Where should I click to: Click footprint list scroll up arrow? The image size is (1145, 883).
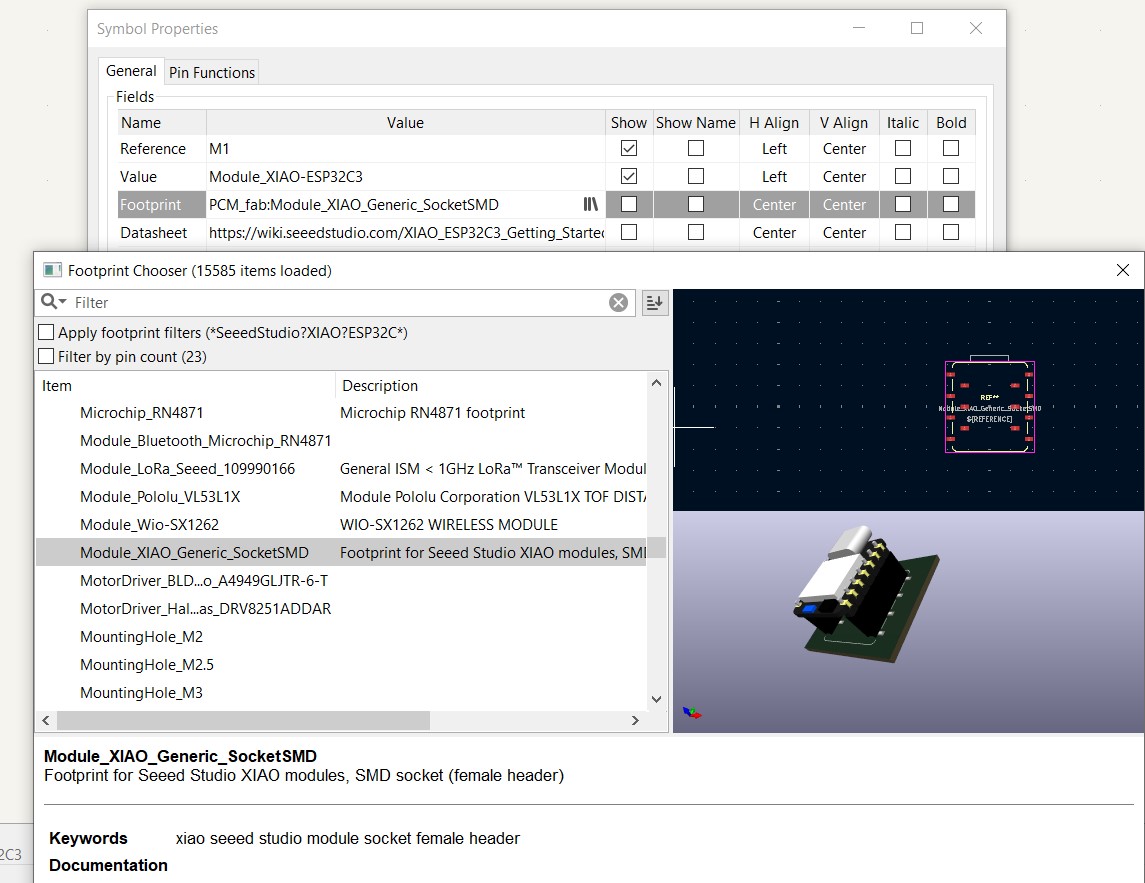click(656, 383)
